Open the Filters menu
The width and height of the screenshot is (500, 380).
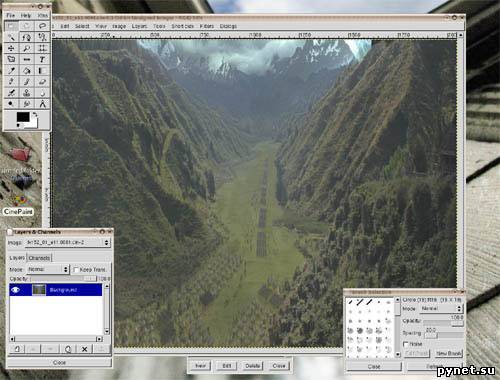207,26
